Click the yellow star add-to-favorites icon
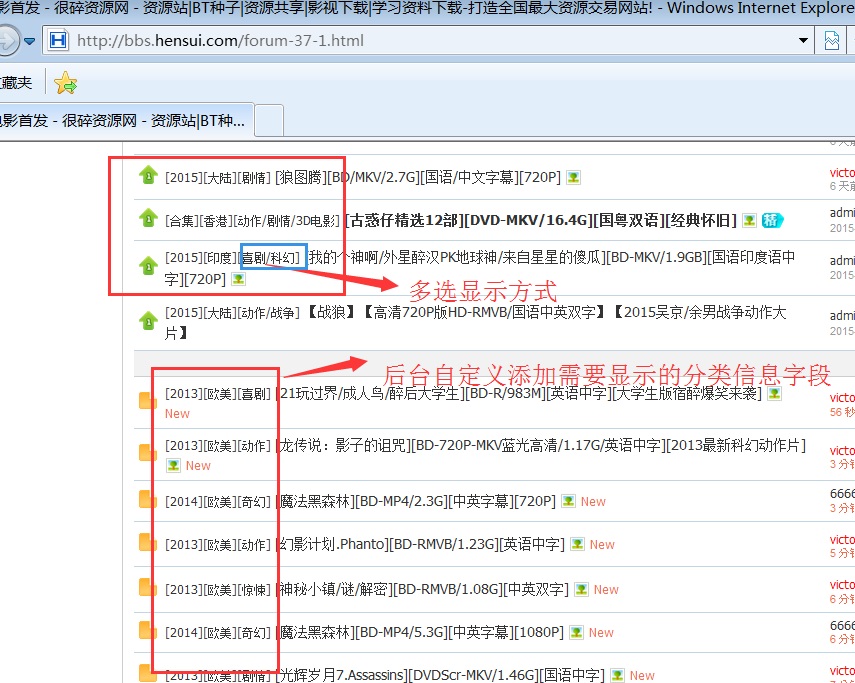Screen dimensions: 855x683 (66, 83)
